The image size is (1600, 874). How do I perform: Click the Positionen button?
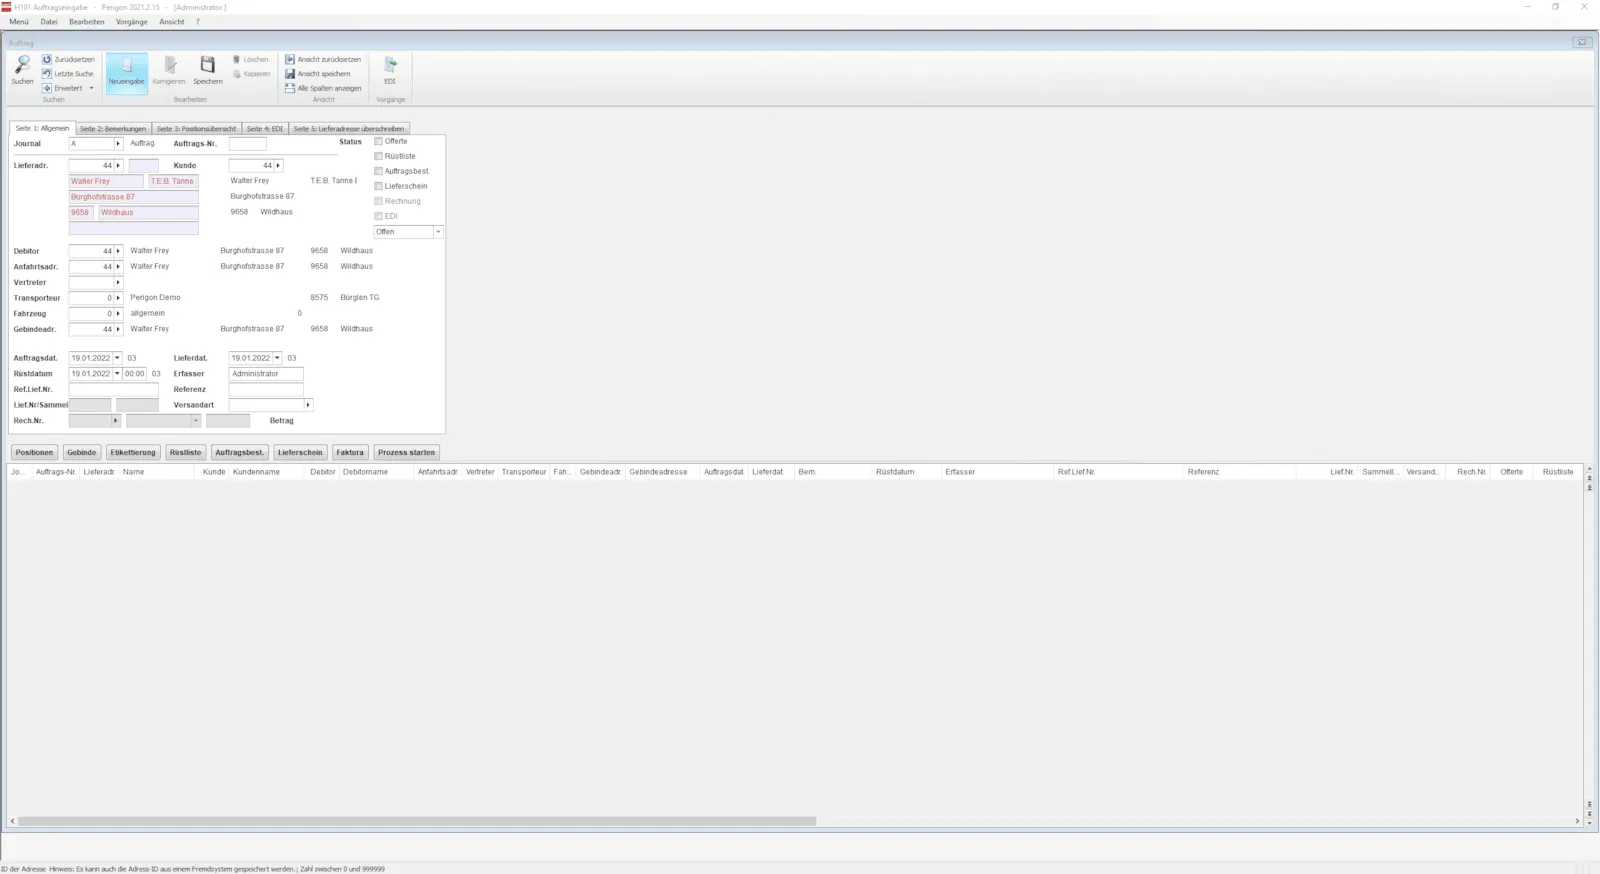point(34,452)
